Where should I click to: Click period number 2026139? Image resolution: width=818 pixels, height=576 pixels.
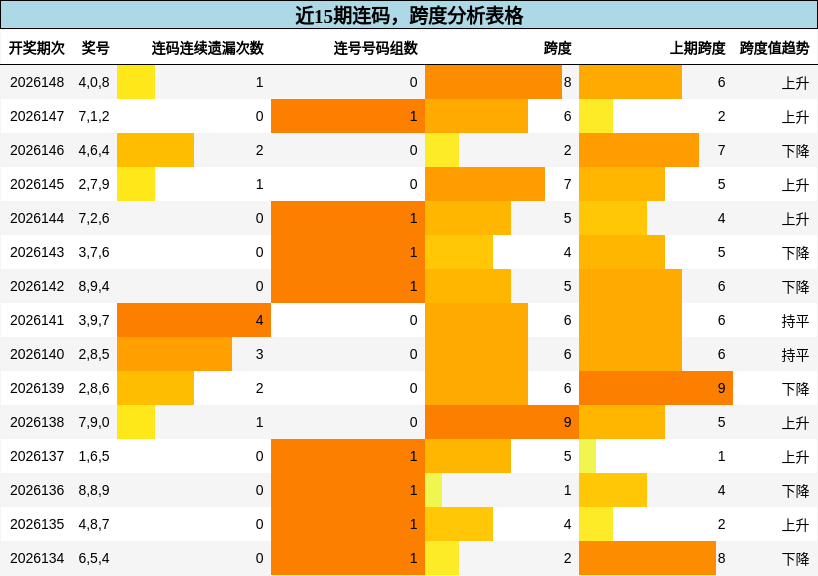37,388
